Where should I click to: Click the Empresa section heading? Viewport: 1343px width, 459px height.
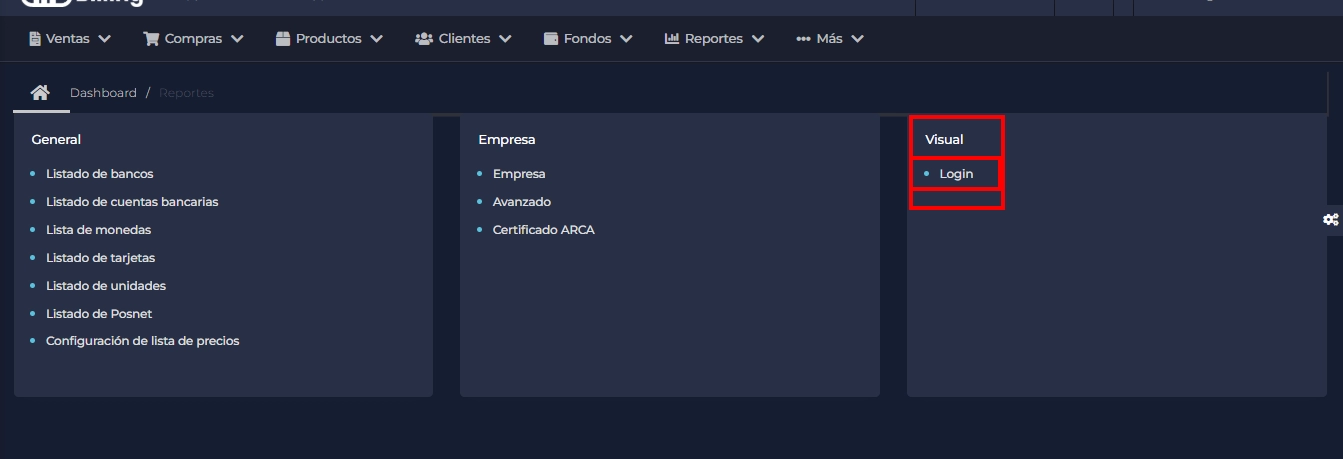click(507, 140)
